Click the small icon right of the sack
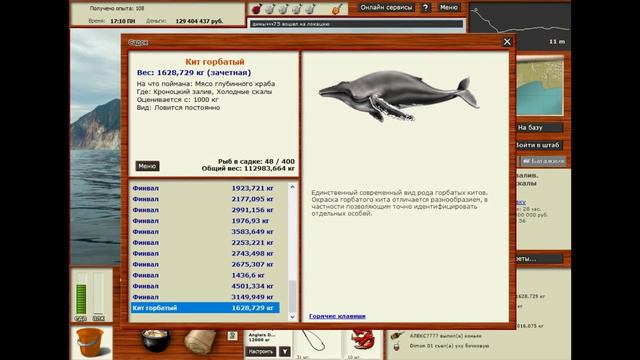Viewport: 640px width, 360px height. point(232,336)
